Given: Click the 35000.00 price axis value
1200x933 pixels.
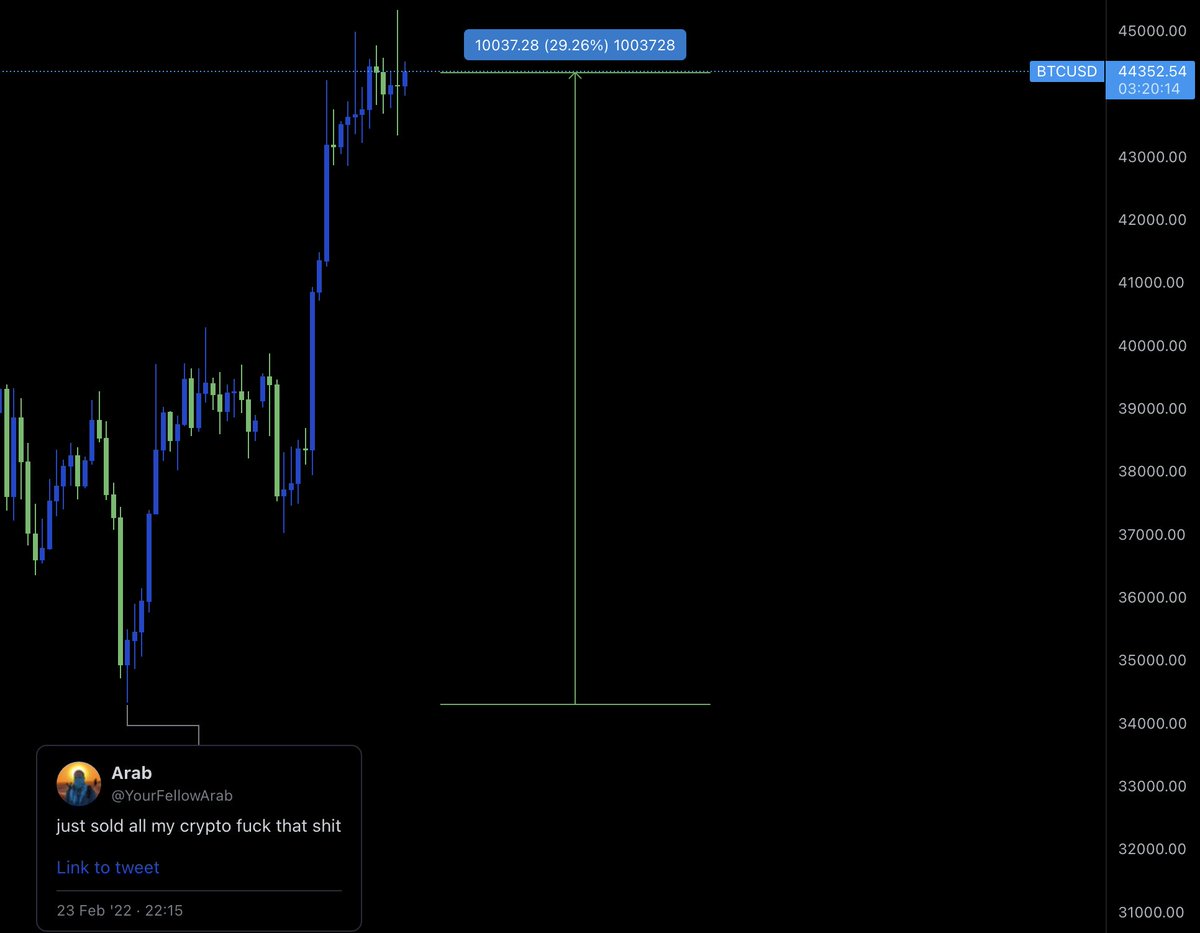Looking at the screenshot, I should point(1152,660).
